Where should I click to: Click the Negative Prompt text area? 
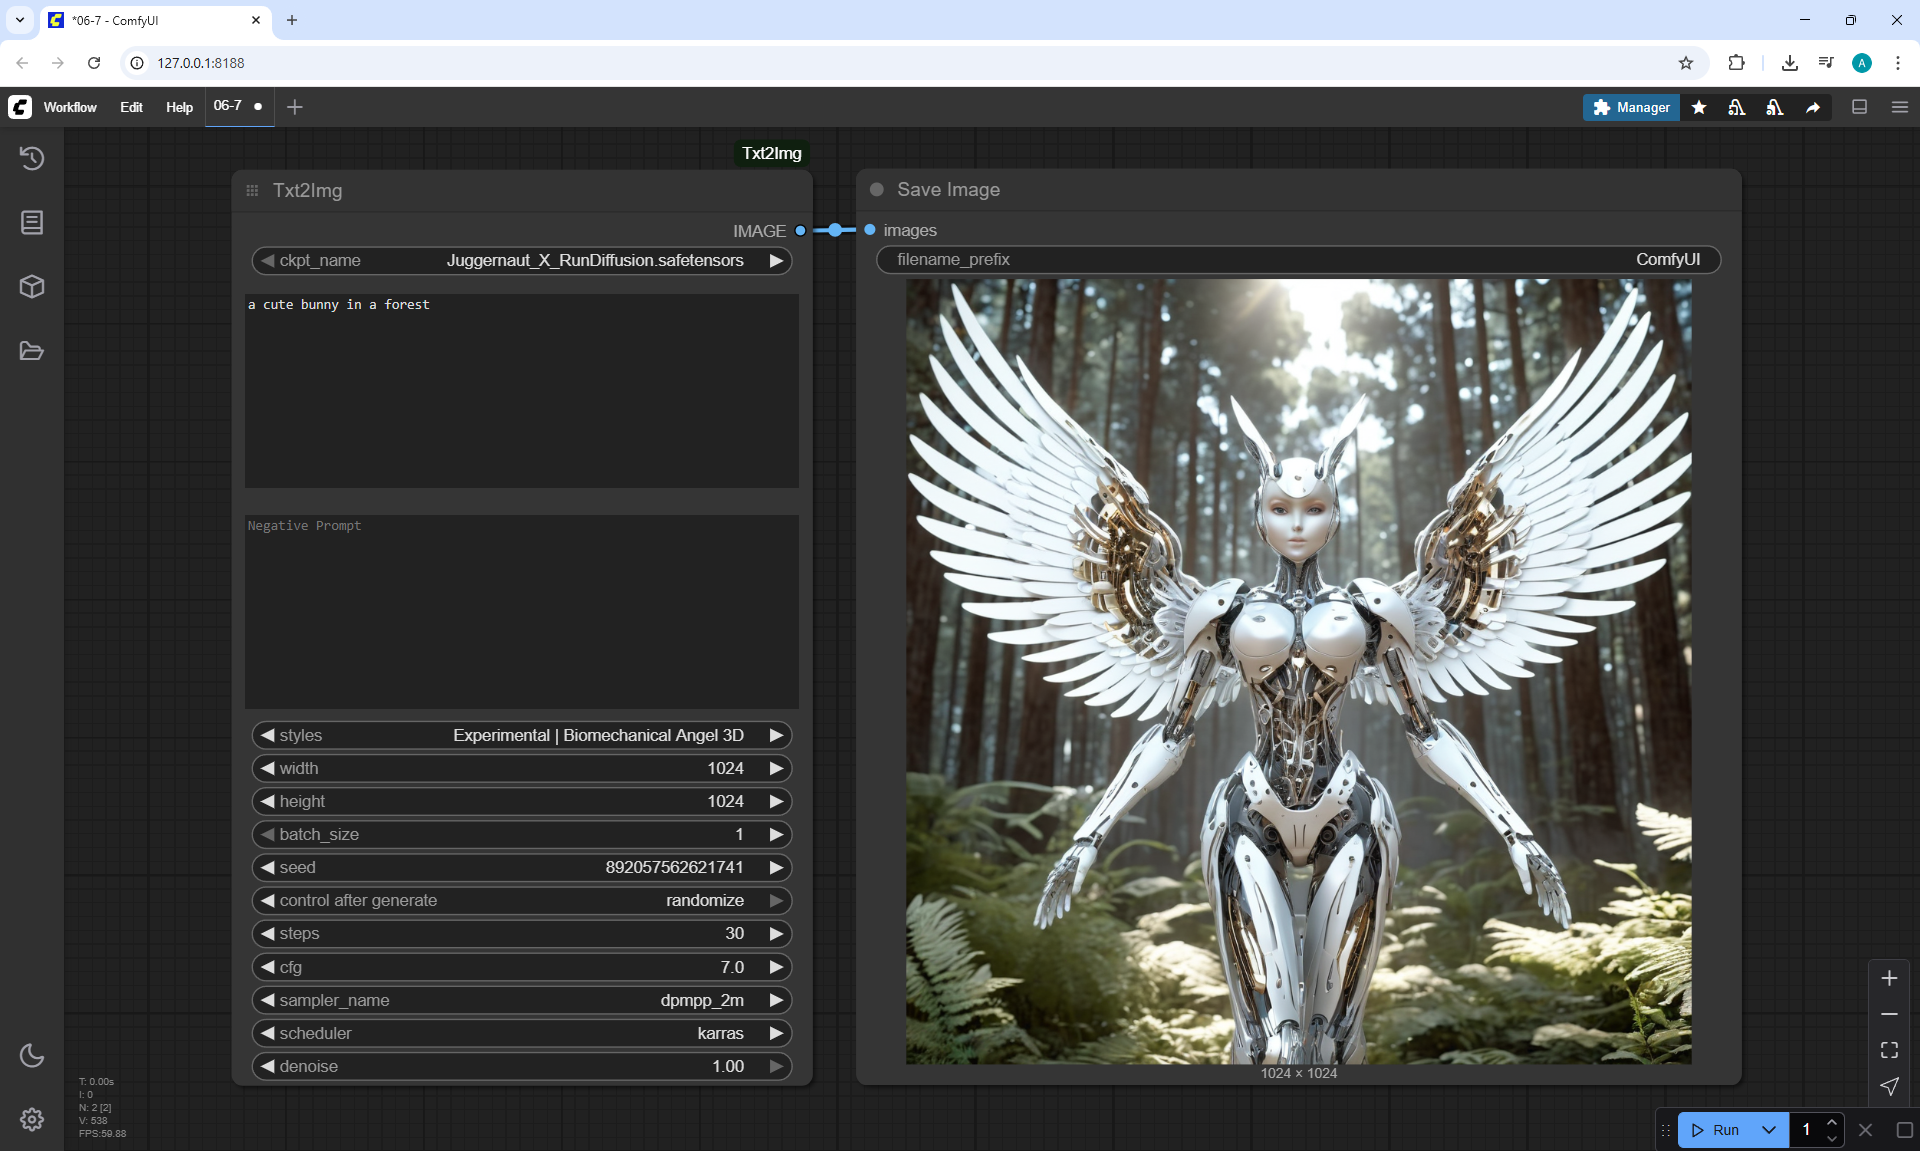click(521, 610)
